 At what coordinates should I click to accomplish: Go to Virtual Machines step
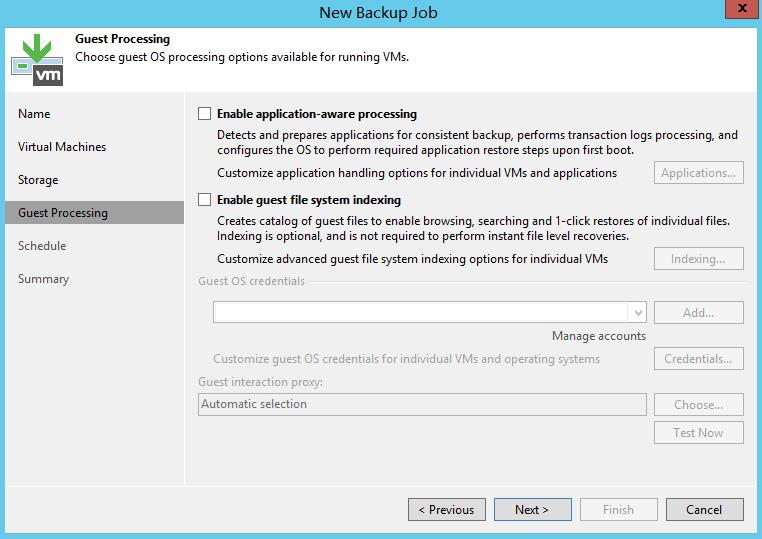(x=62, y=147)
